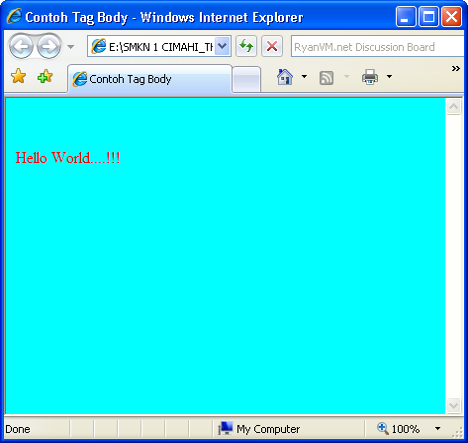Click the RSS feeds icon
Screen dimensions: 468x443
point(326,78)
